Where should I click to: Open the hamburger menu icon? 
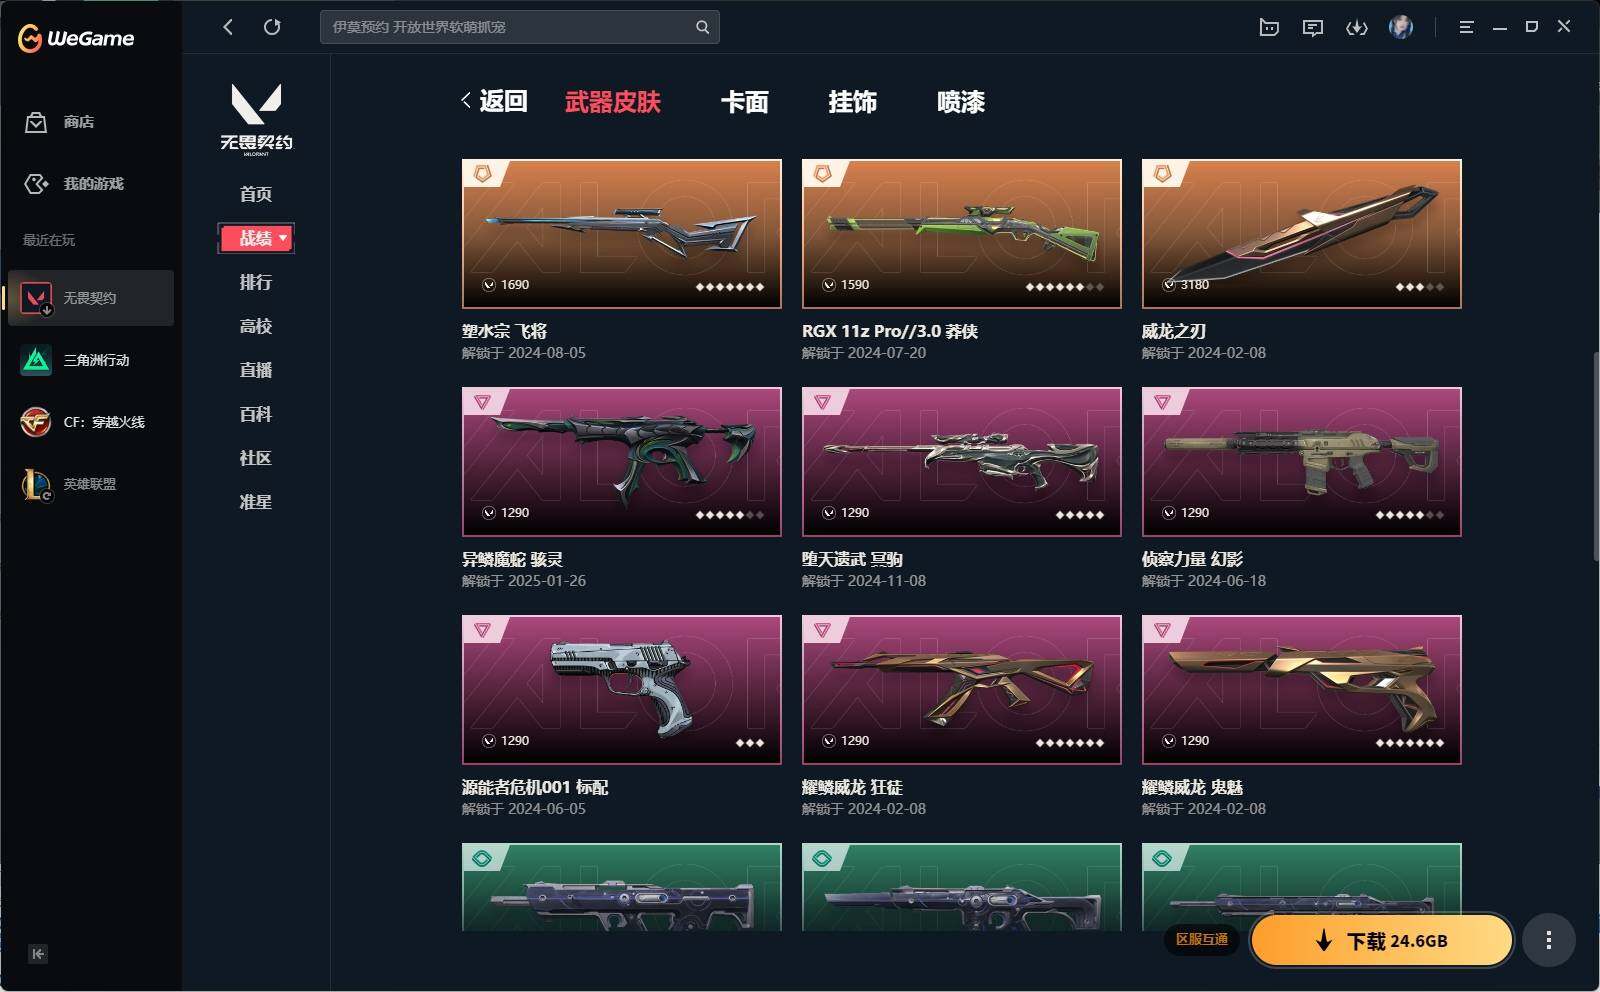1467,27
